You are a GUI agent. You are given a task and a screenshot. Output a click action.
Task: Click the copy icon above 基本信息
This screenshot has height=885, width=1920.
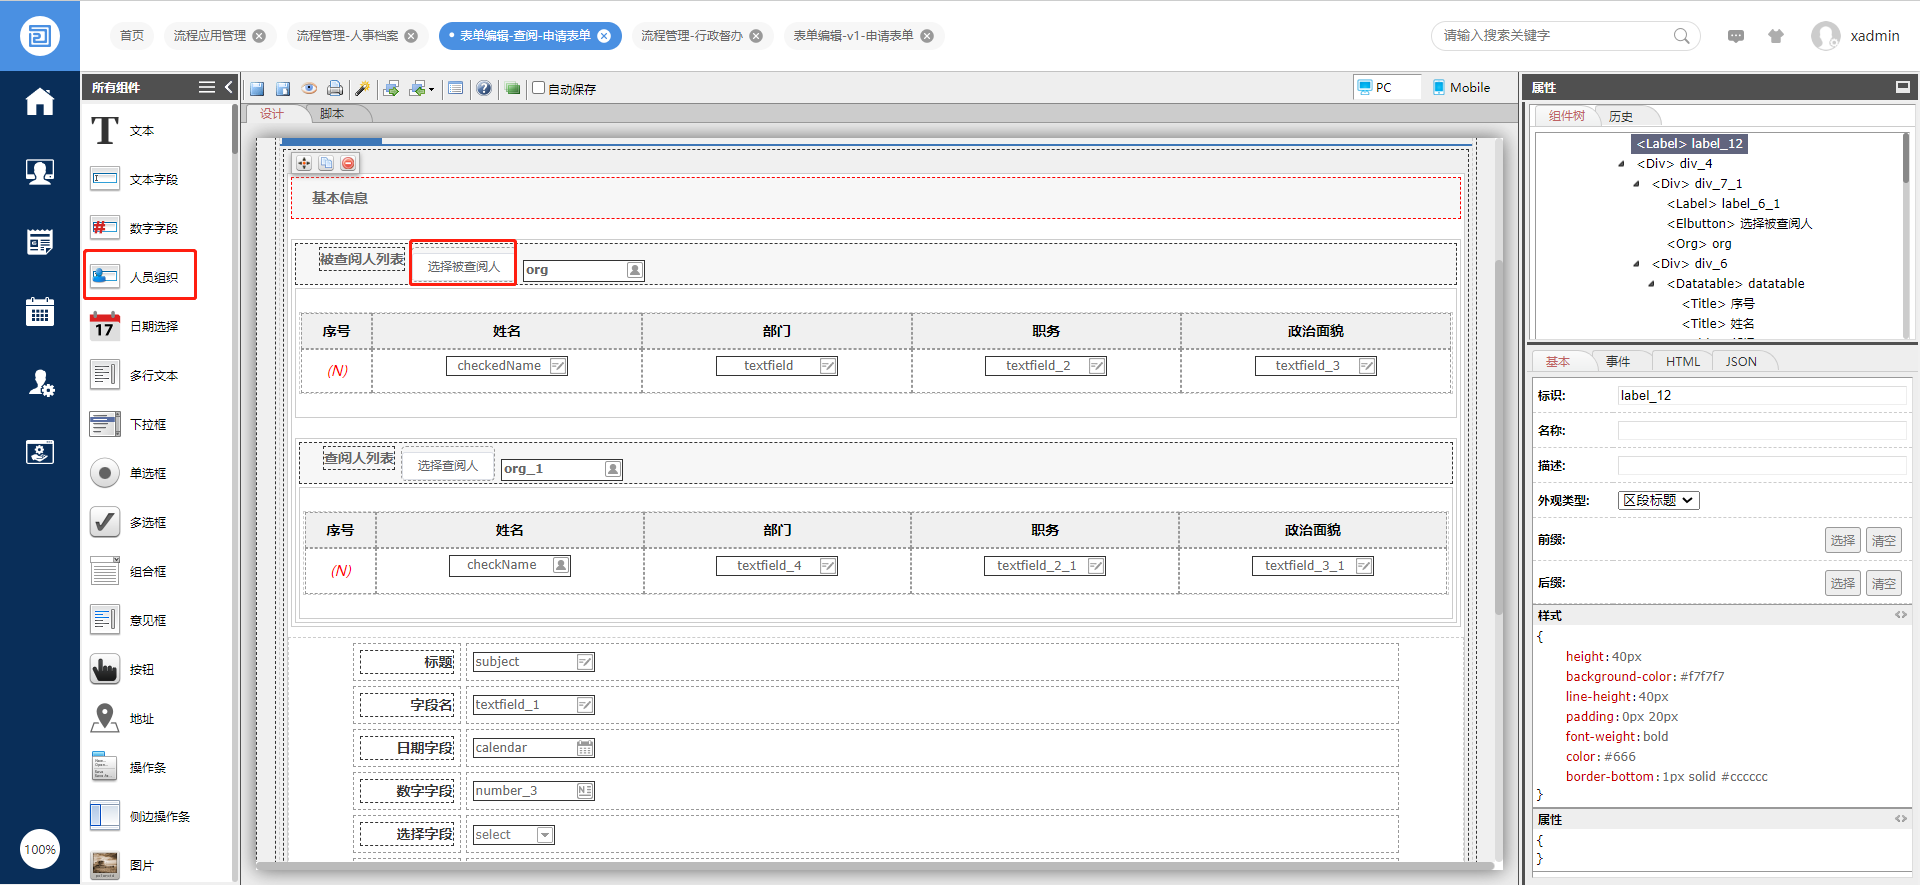click(326, 163)
